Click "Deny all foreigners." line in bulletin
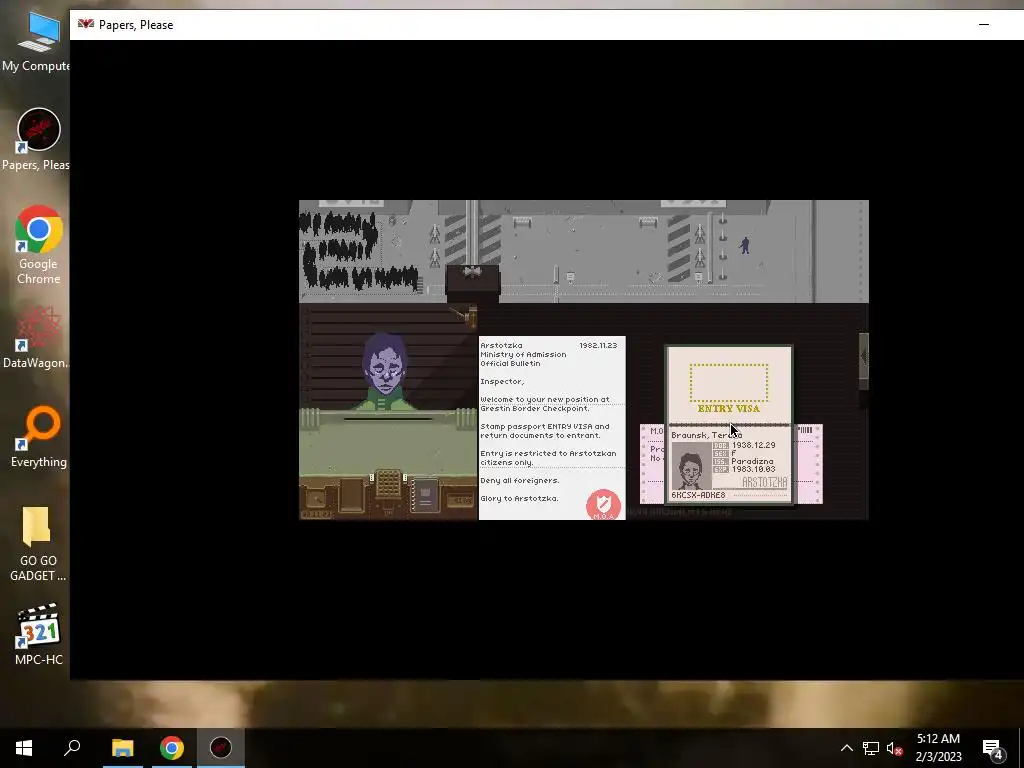This screenshot has height=768, width=1024. pyautogui.click(x=520, y=481)
